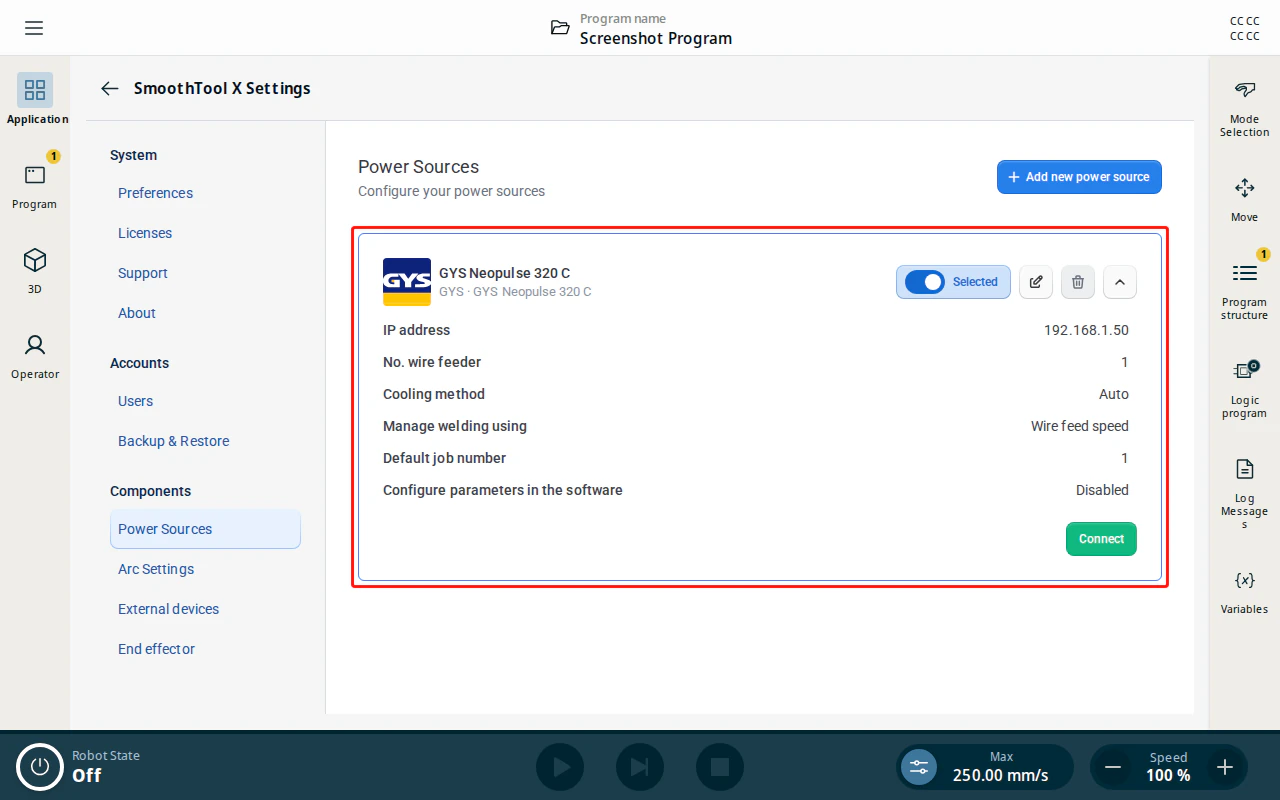This screenshot has height=800, width=1280.
Task: Click the IP address value 192.168.1.50
Action: (1086, 330)
